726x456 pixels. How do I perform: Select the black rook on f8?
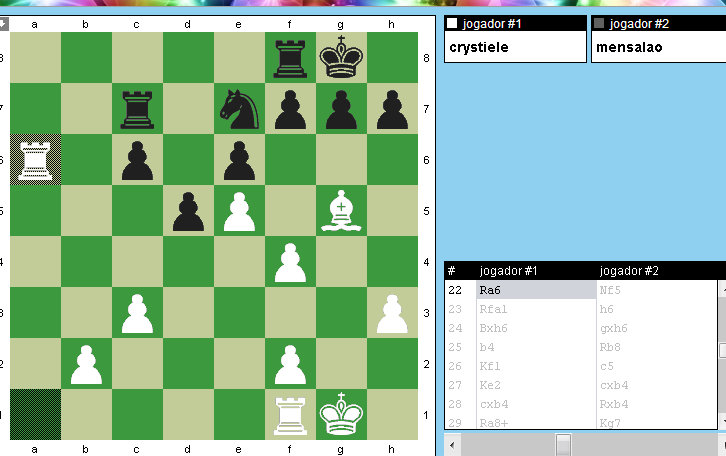pos(290,58)
